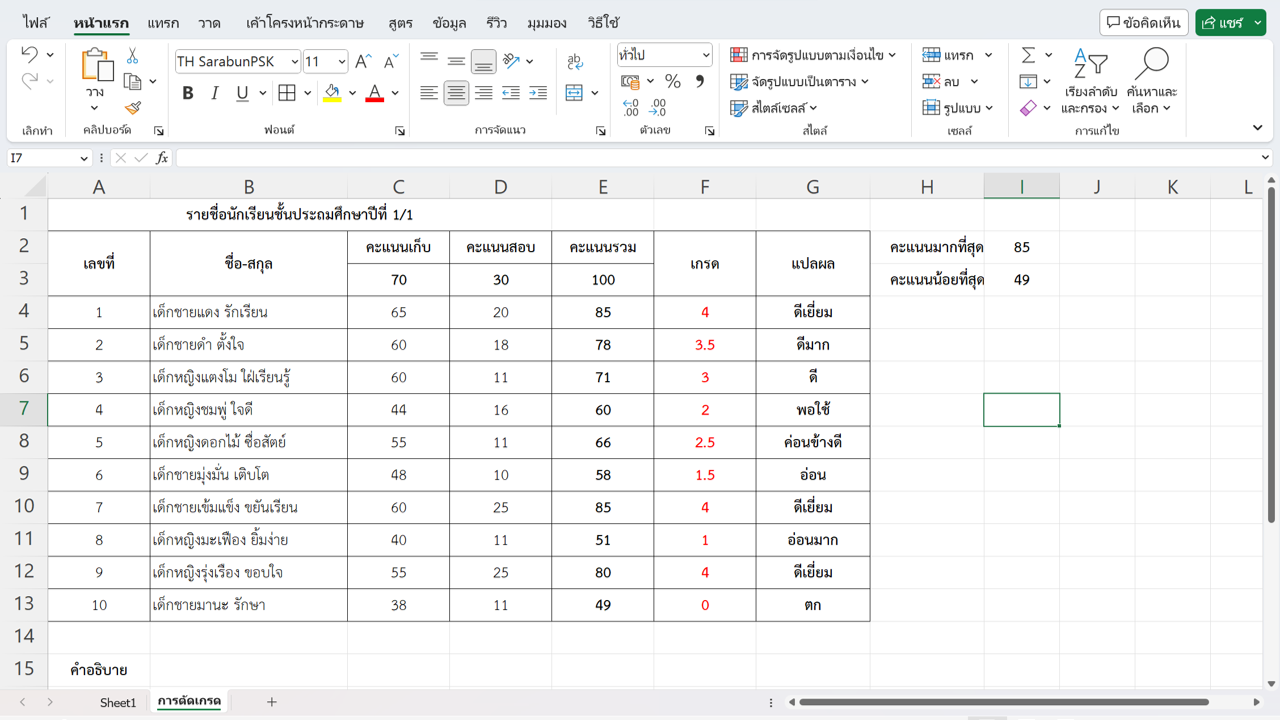Click the Undo arrow icon
1280x720 pixels.
point(29,56)
